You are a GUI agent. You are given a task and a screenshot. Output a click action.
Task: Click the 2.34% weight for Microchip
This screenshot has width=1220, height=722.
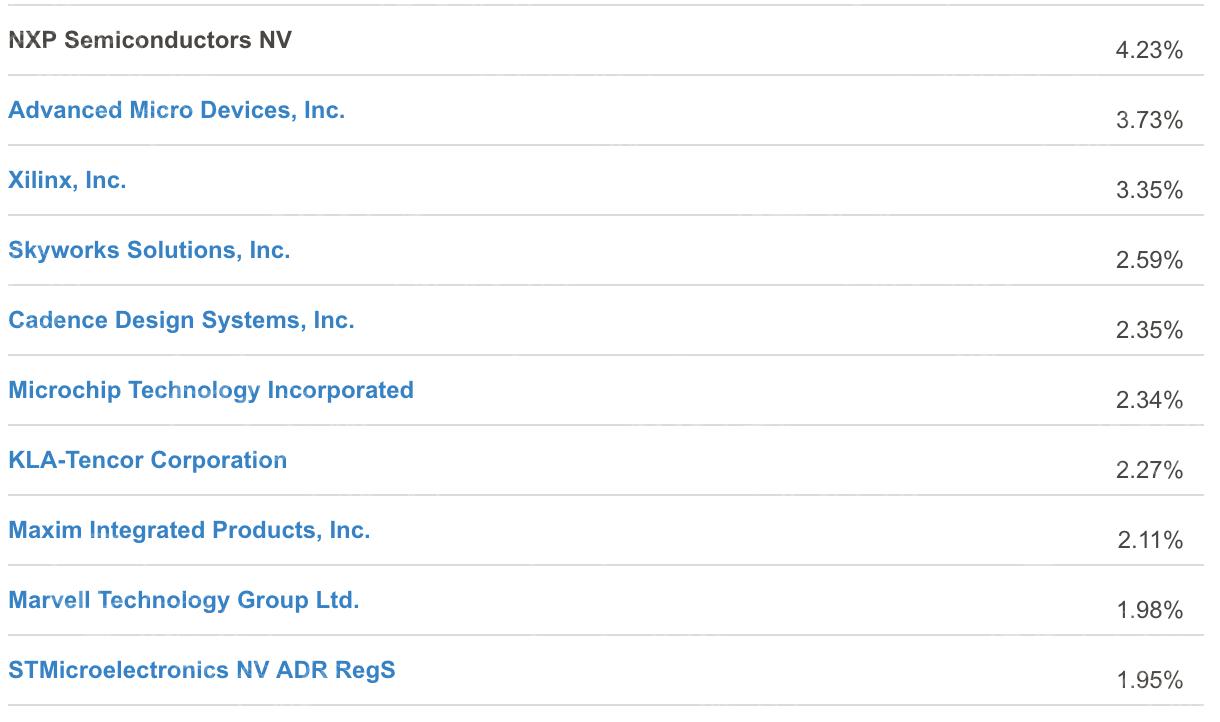click(1149, 400)
